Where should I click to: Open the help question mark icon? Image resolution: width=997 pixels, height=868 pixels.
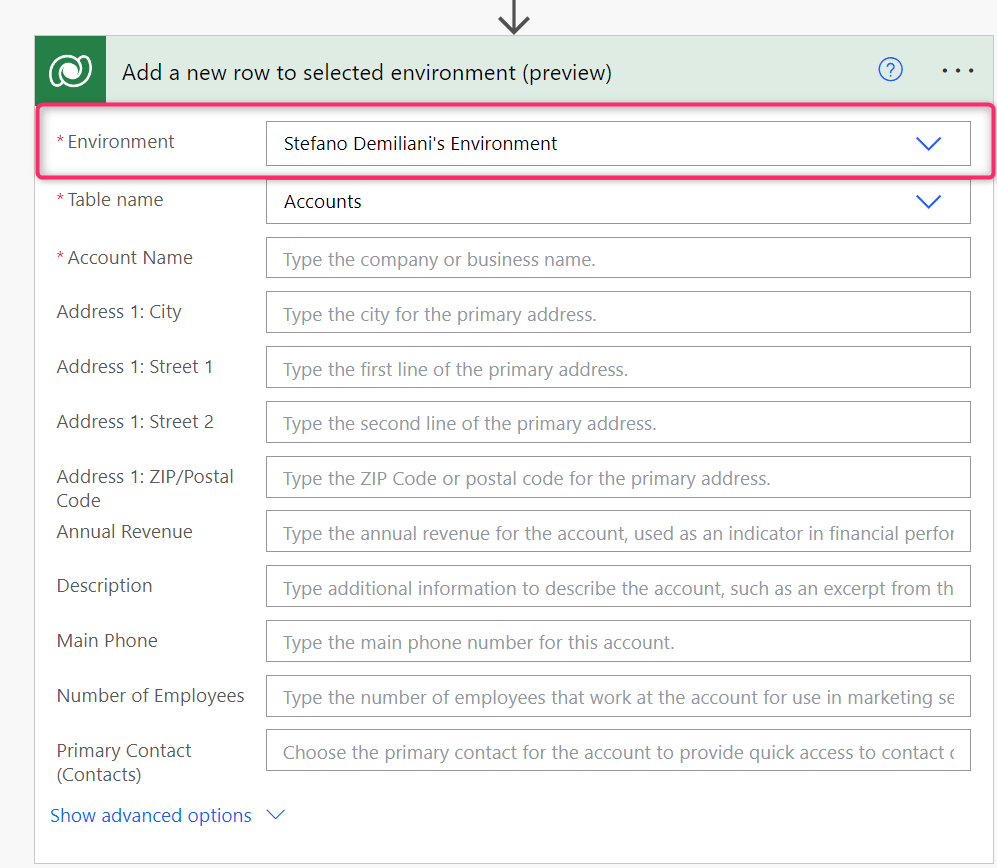(x=890, y=70)
